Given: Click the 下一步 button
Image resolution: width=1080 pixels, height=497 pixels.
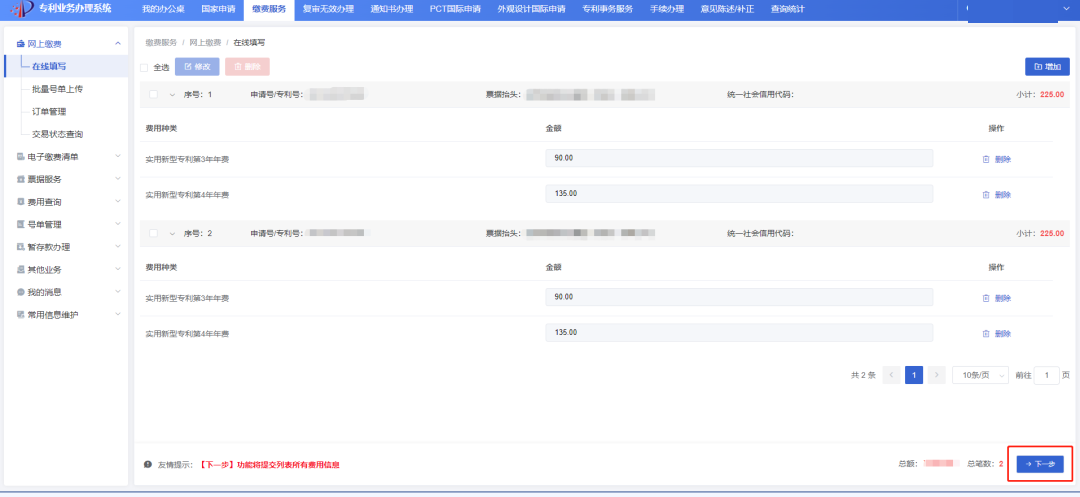Looking at the screenshot, I should (1040, 464).
